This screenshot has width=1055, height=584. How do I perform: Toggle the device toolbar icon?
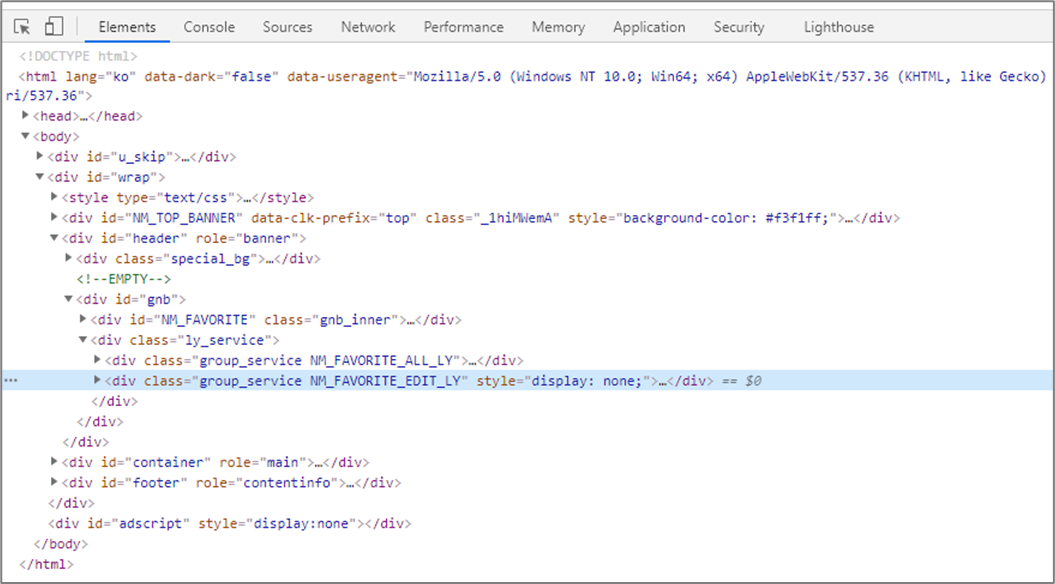[x=54, y=27]
